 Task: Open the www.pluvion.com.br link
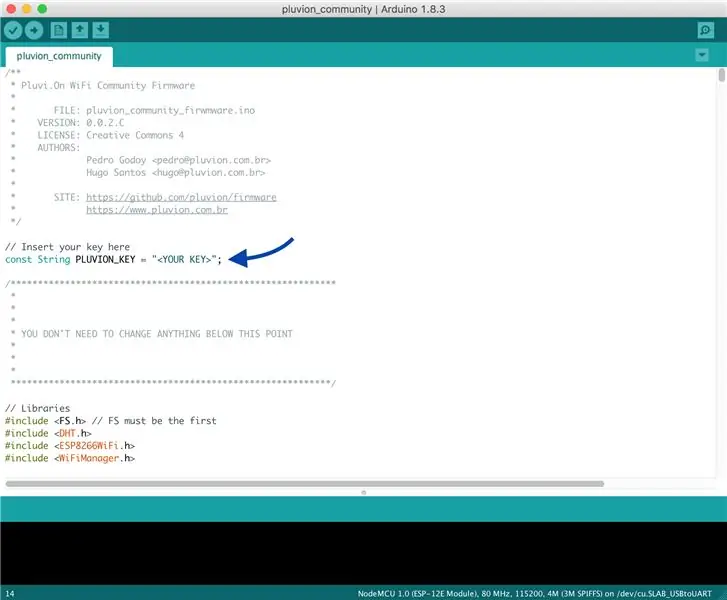click(157, 210)
